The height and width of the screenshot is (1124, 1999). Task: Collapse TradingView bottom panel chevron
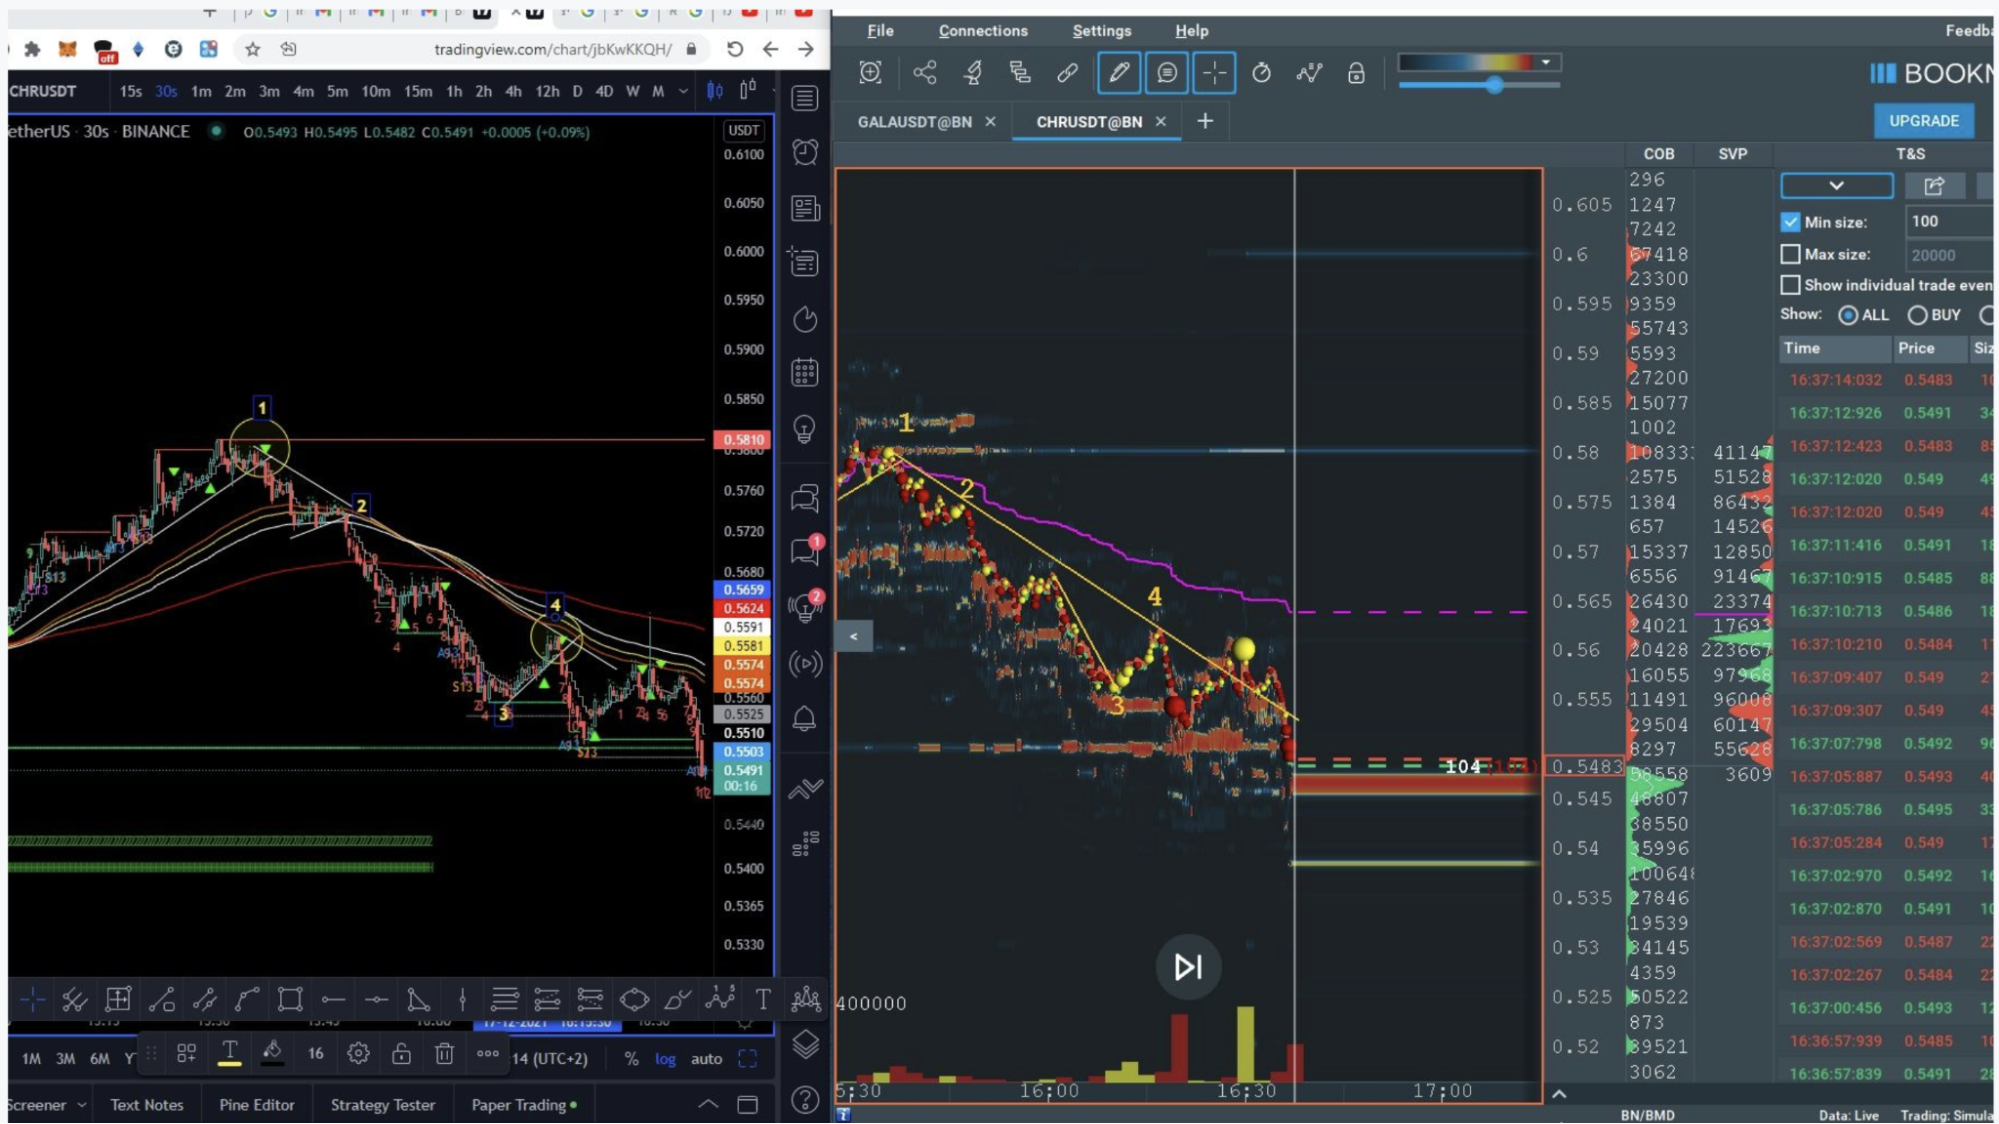click(x=707, y=1105)
